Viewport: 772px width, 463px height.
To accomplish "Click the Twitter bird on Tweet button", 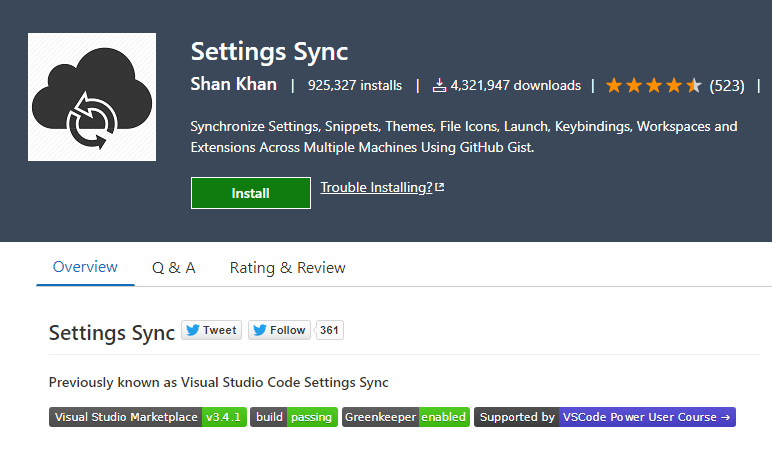I will (193, 330).
